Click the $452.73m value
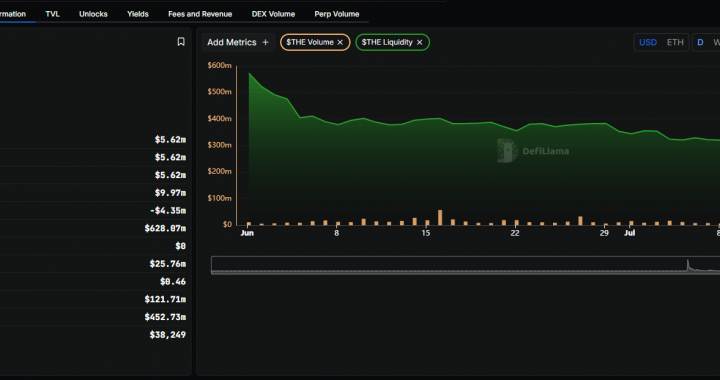720x380 pixels. pos(165,317)
